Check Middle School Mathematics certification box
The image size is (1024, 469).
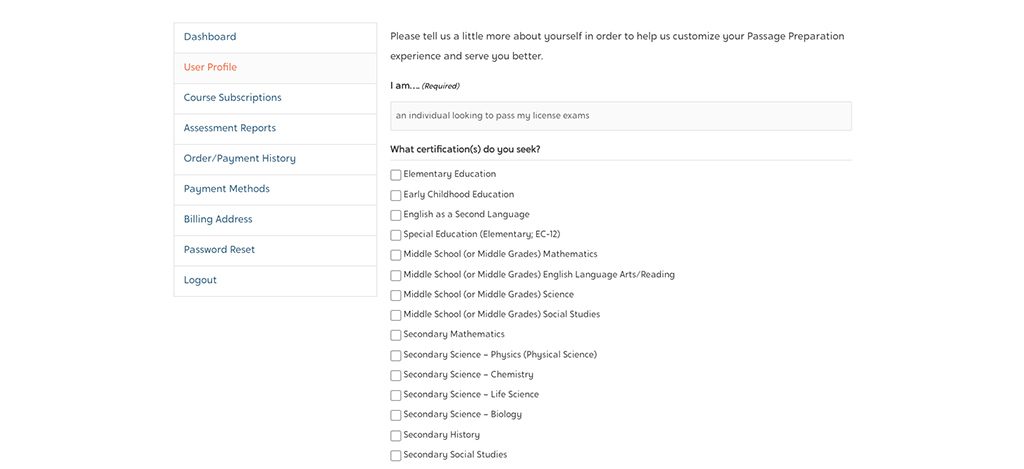[396, 255]
